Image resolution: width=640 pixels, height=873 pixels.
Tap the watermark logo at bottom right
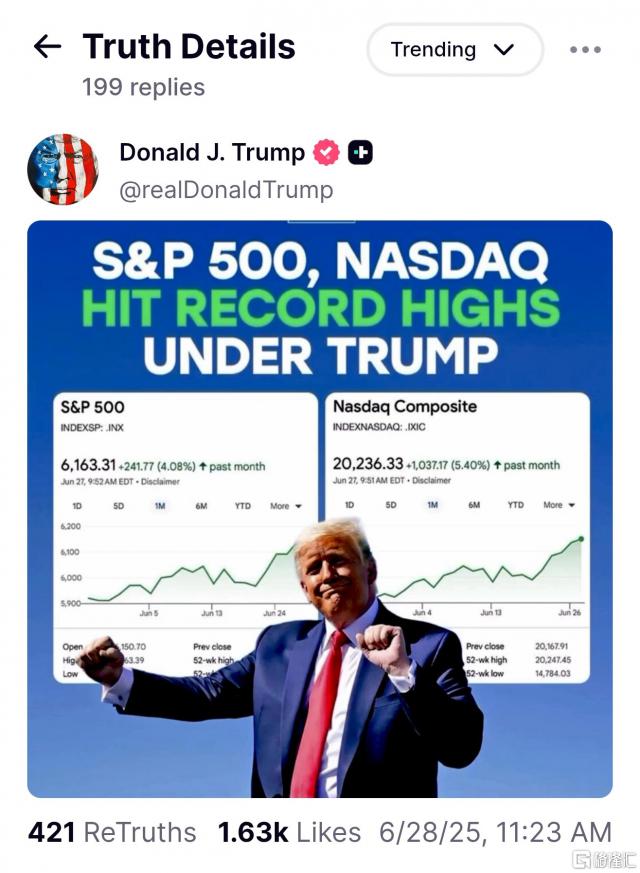click(603, 859)
